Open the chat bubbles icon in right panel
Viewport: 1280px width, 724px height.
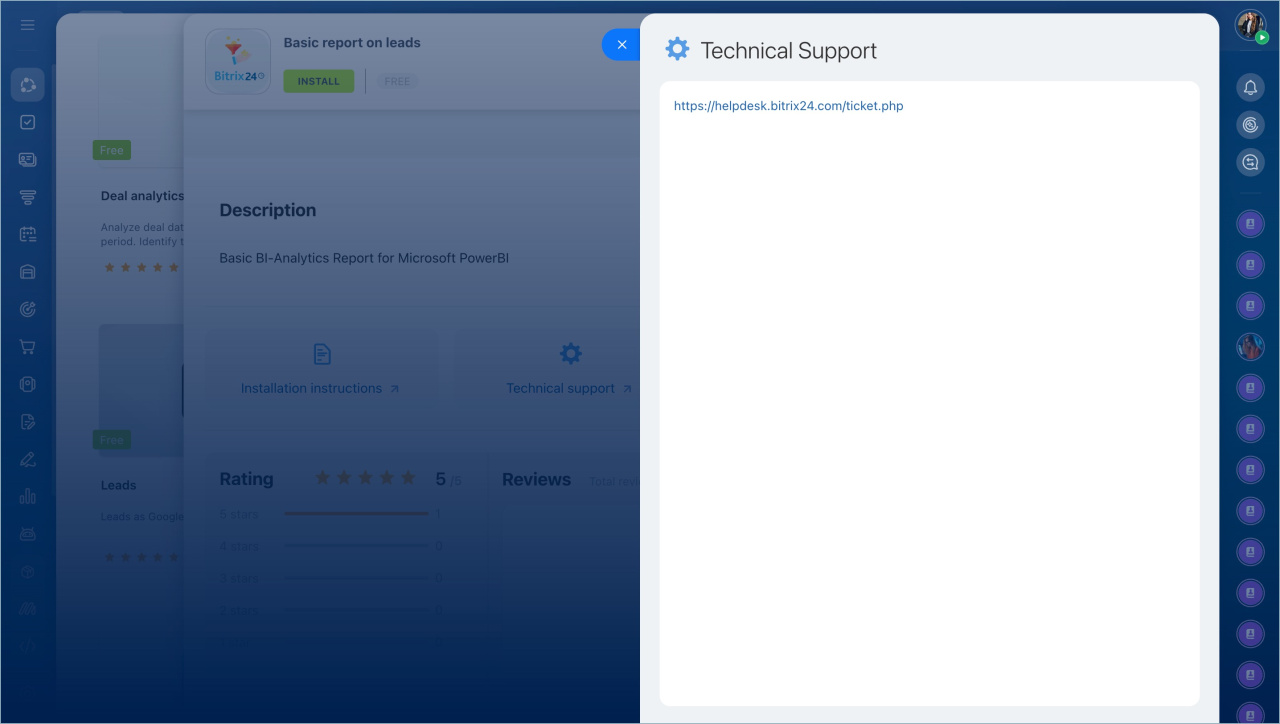tap(1250, 162)
